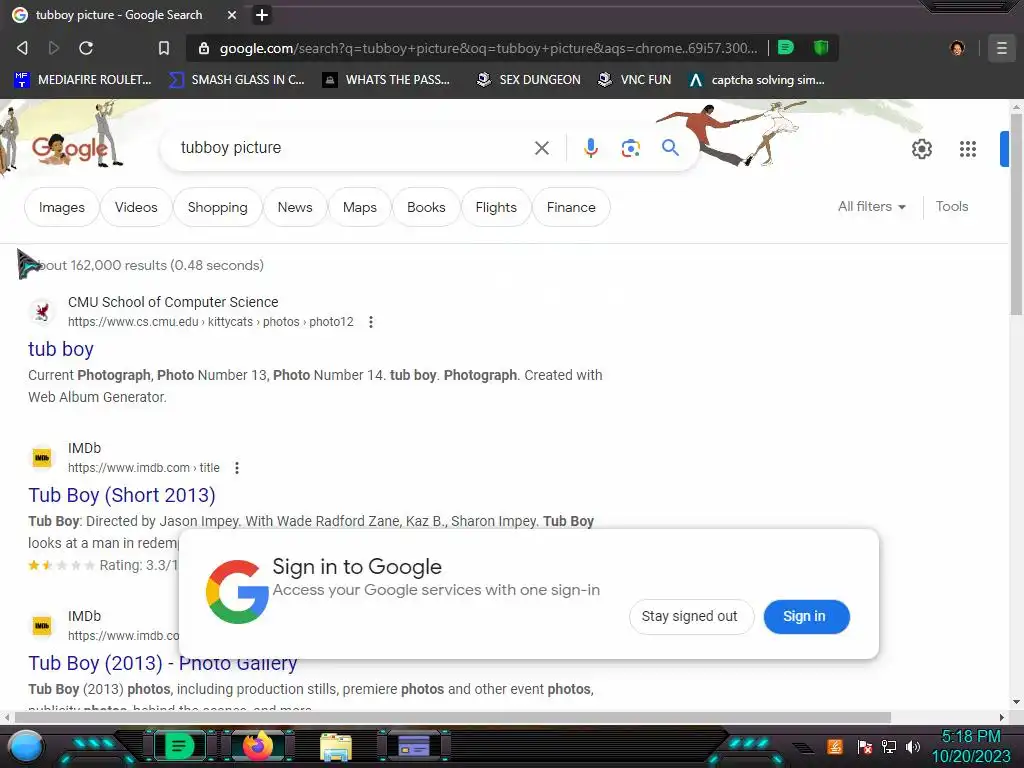Switch to the Finance filter
The width and height of the screenshot is (1024, 768).
(x=571, y=207)
